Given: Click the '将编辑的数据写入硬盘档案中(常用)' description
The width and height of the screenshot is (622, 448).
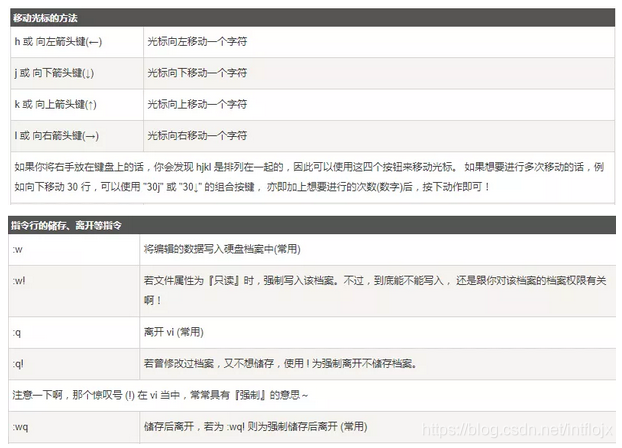Looking at the screenshot, I should [x=222, y=249].
